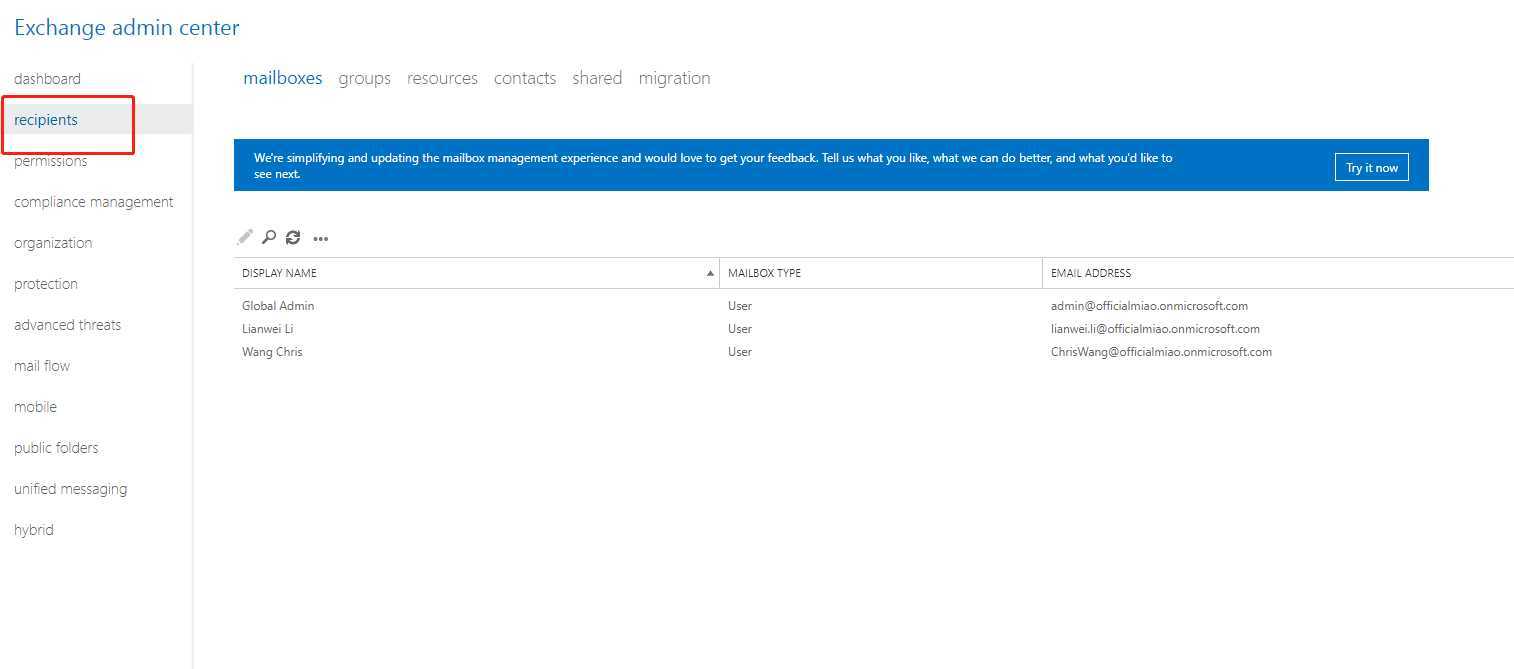Click the Try it now button

[1372, 167]
